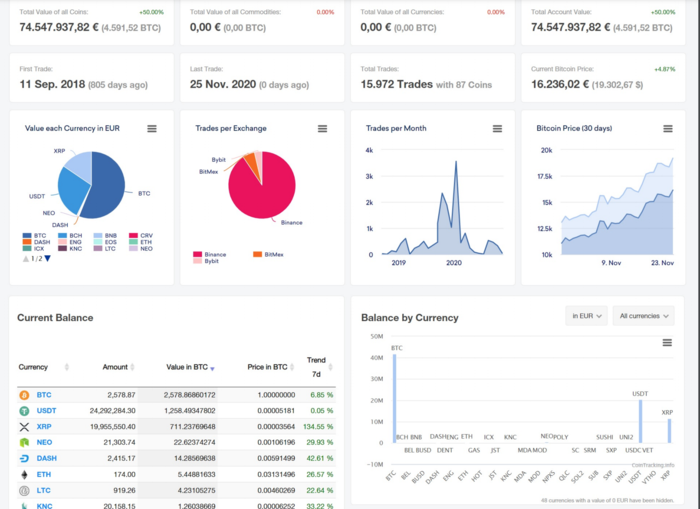Click the Bitcoin coin icon in the table

click(23, 395)
